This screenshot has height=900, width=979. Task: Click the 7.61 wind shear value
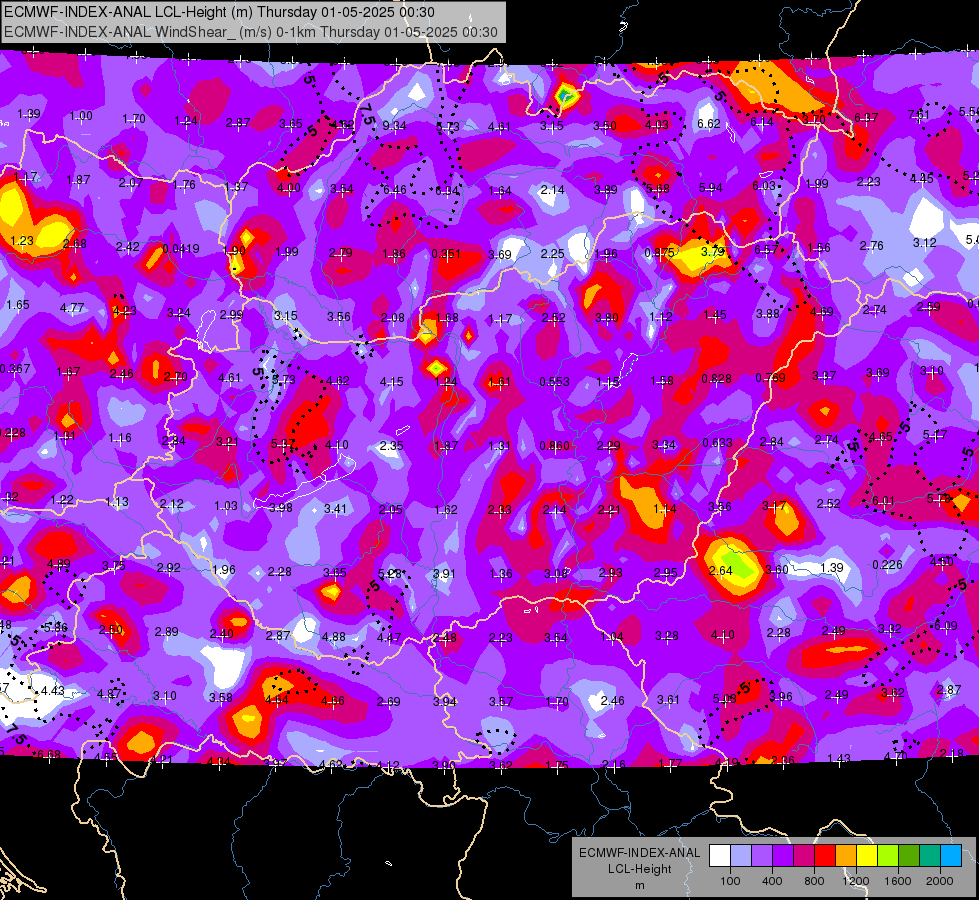(918, 114)
